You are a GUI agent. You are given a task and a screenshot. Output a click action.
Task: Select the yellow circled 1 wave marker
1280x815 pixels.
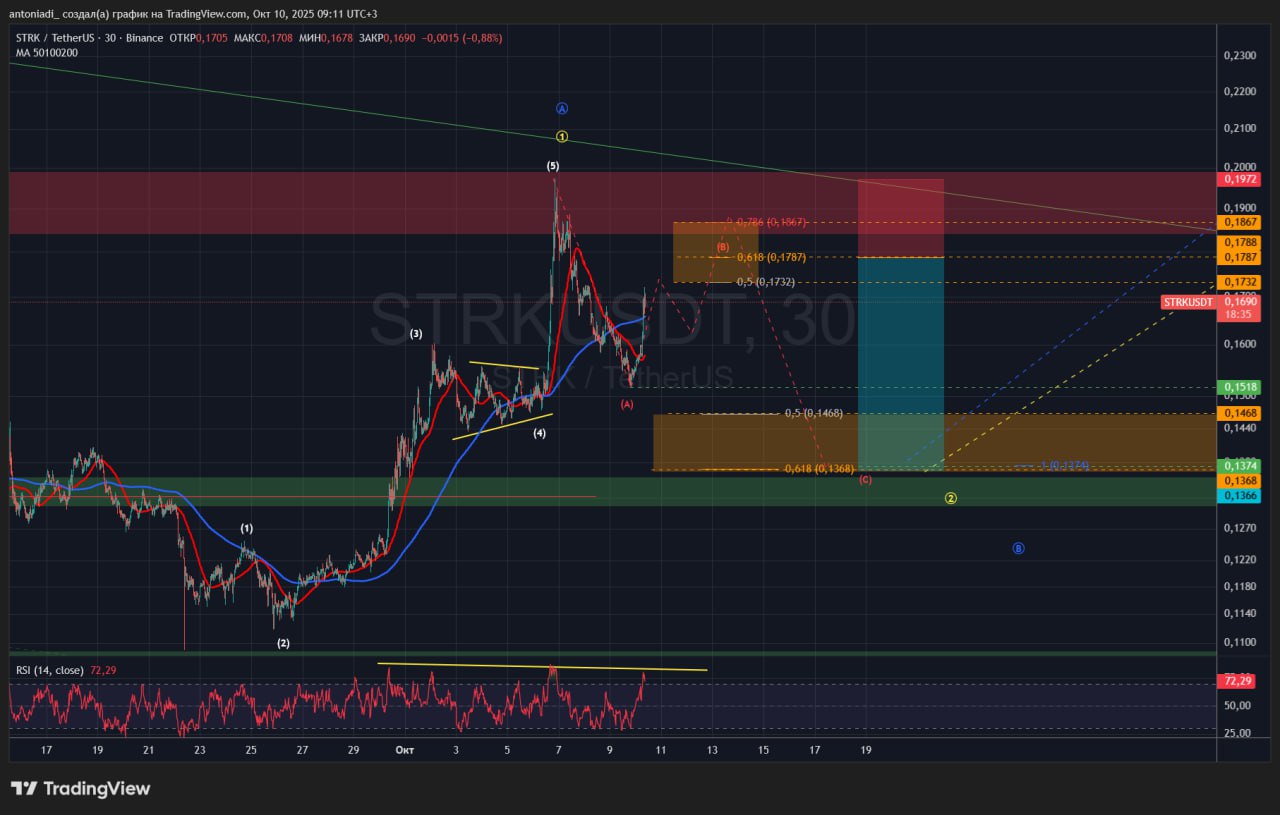point(562,136)
